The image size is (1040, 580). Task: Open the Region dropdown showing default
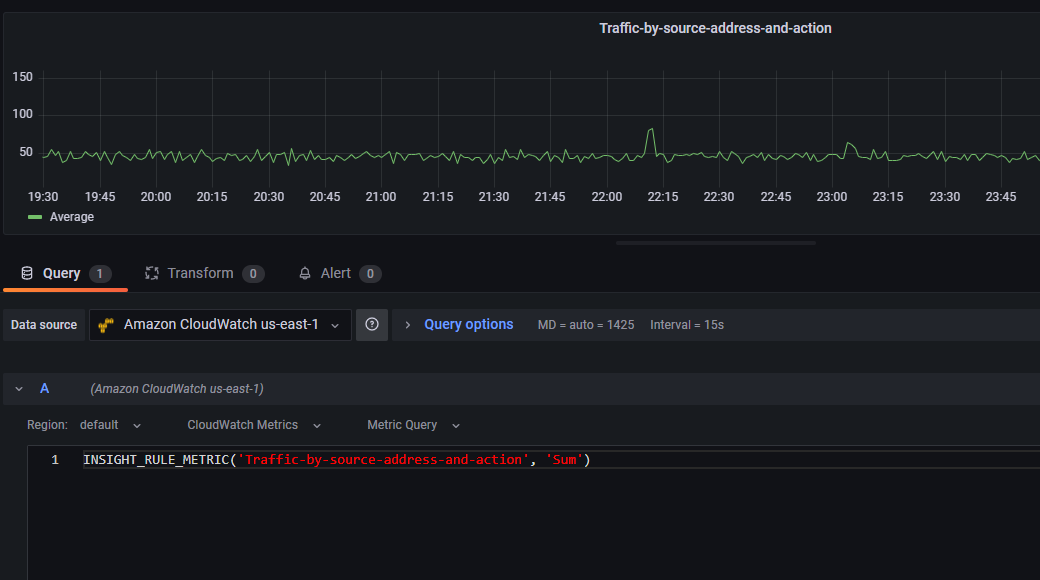(110, 424)
